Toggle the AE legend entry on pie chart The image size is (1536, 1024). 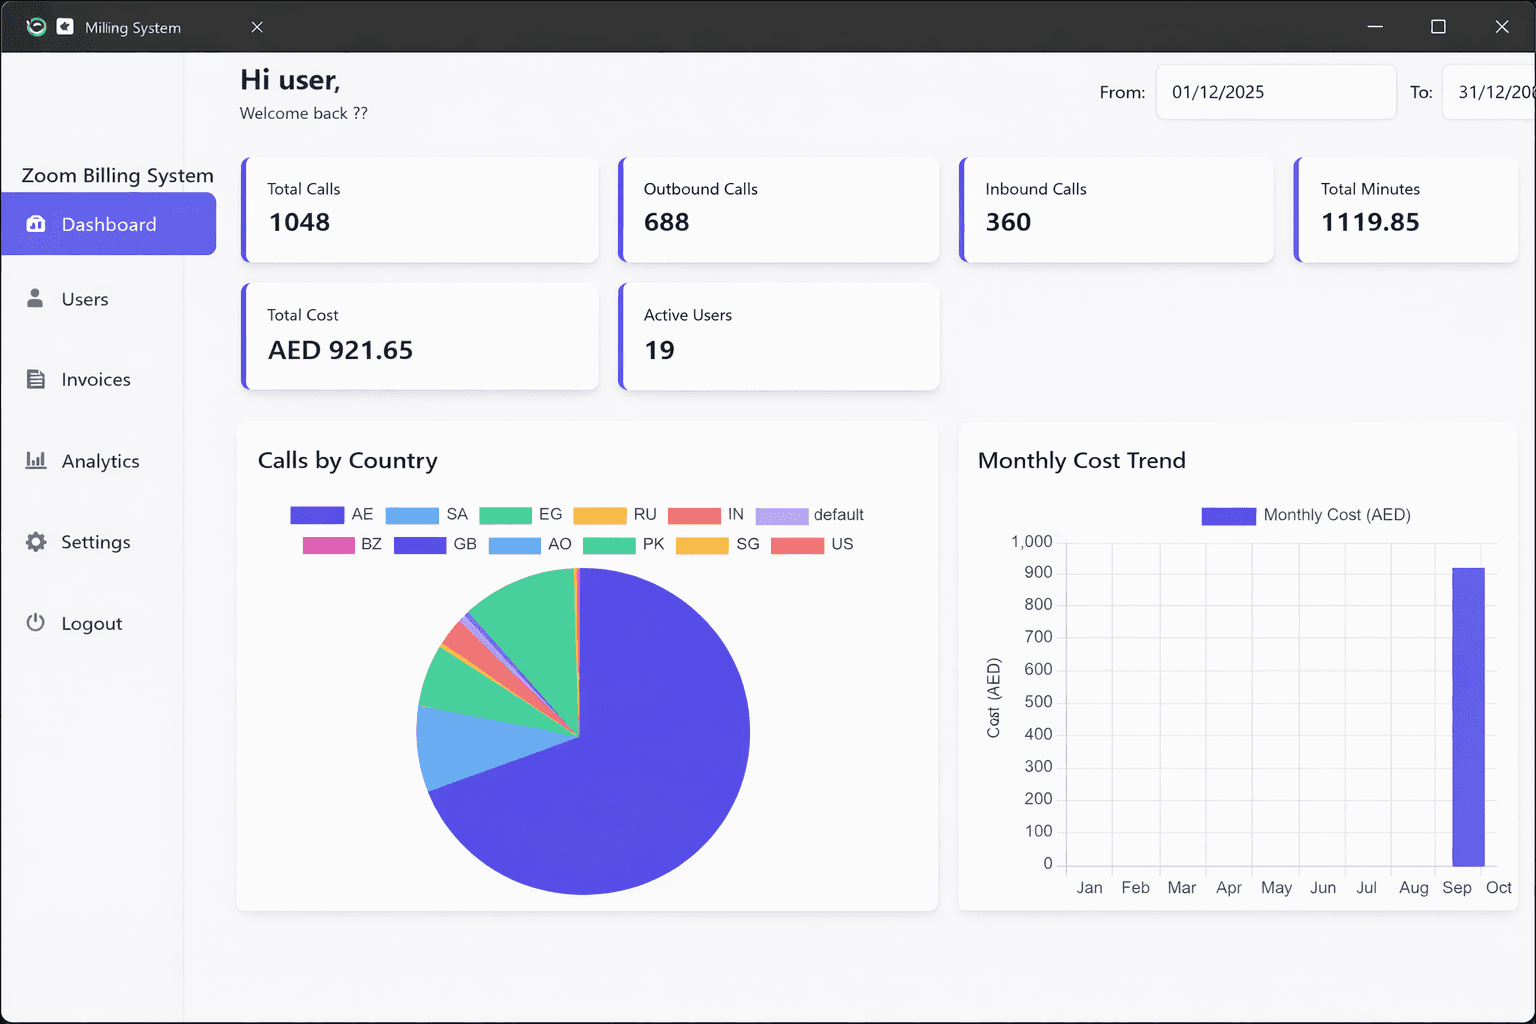tap(340, 514)
